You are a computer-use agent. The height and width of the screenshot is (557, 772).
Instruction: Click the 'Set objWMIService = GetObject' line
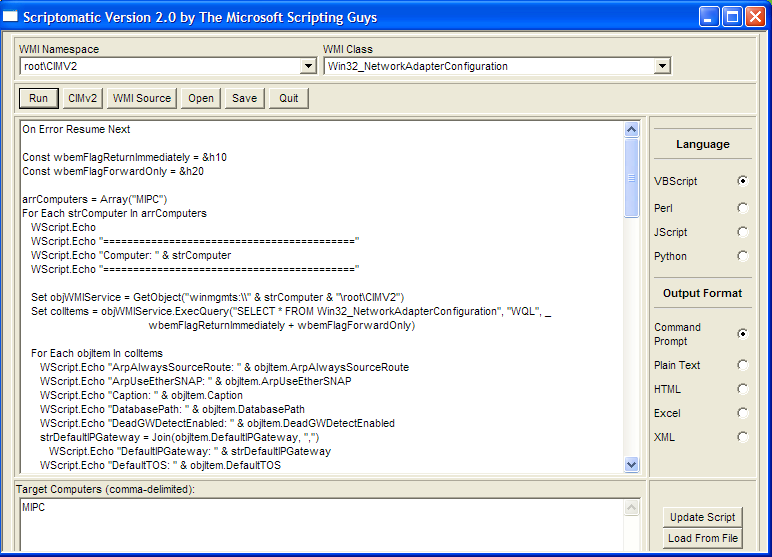218,297
